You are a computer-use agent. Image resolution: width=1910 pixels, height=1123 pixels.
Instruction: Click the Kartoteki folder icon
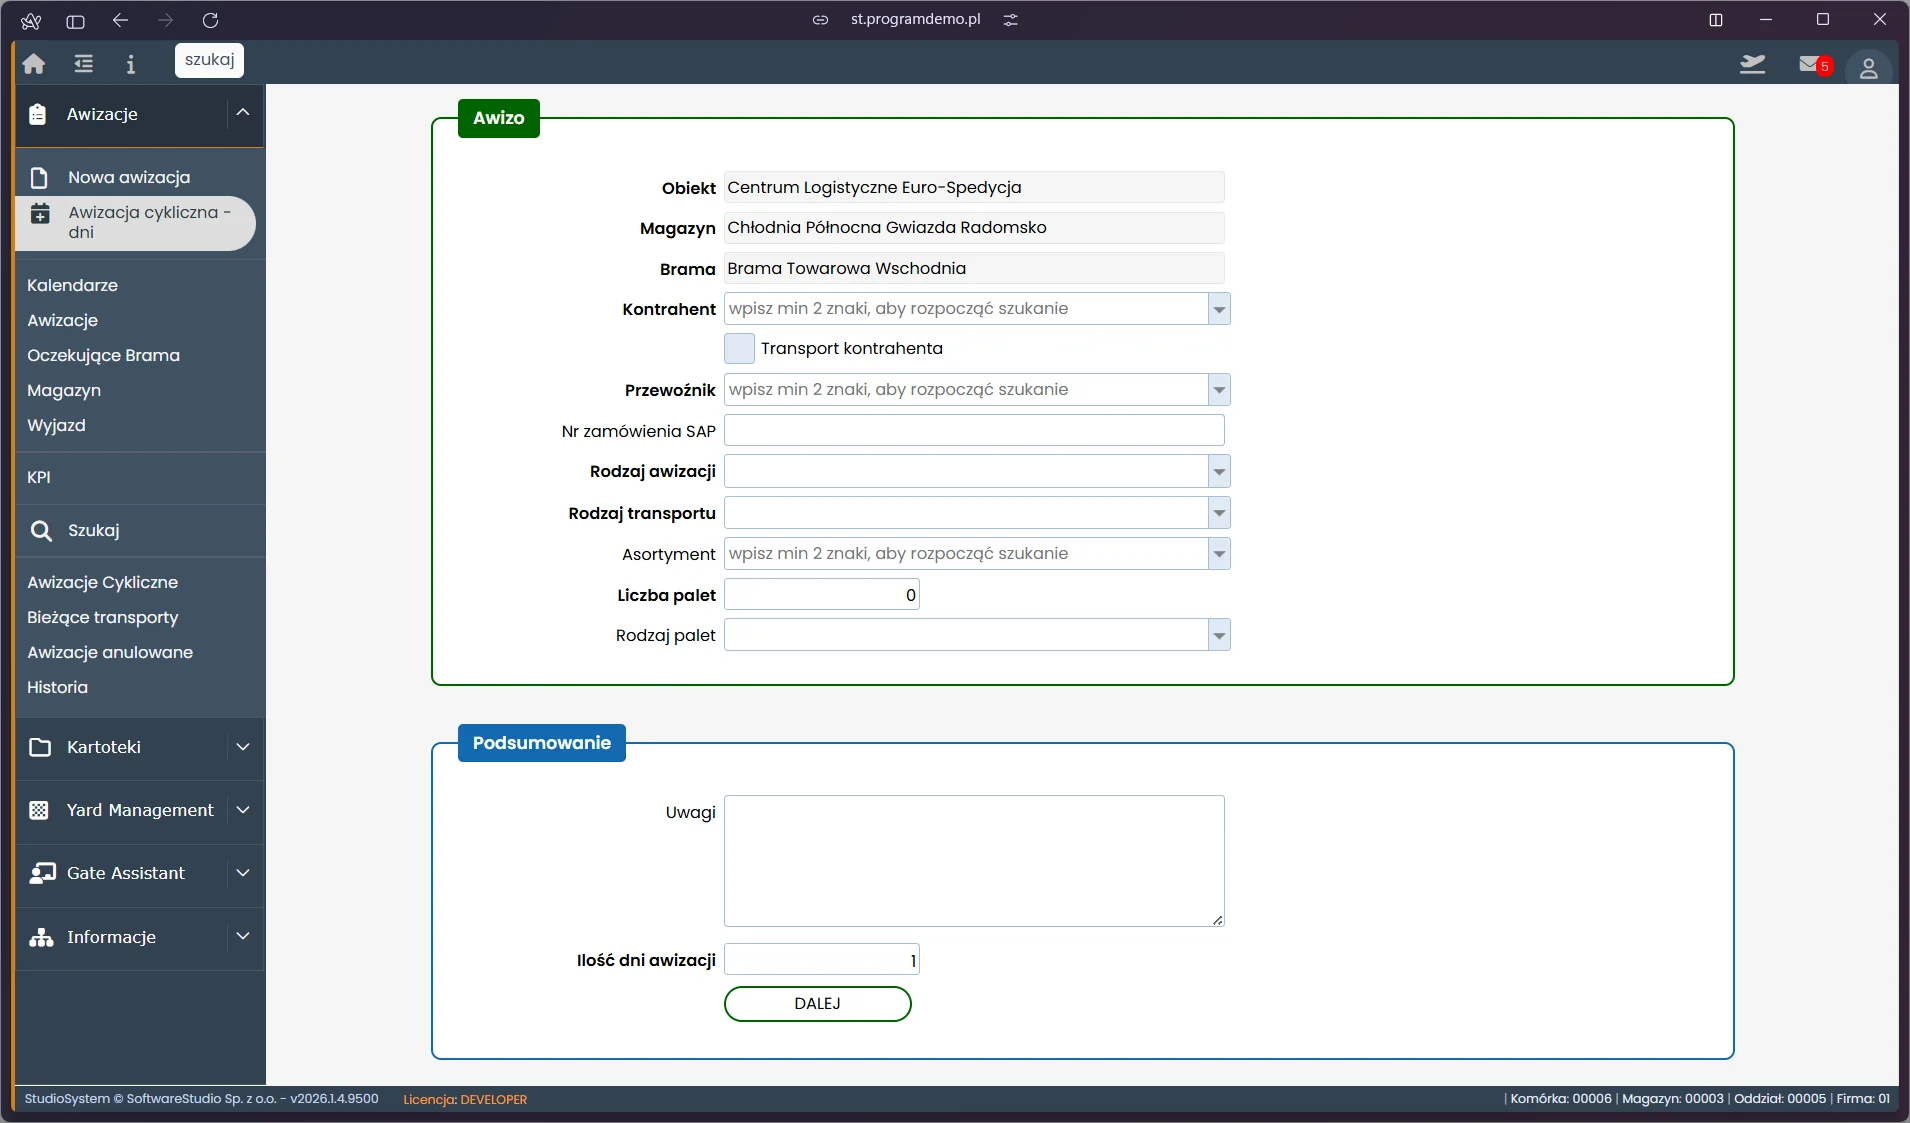[40, 748]
